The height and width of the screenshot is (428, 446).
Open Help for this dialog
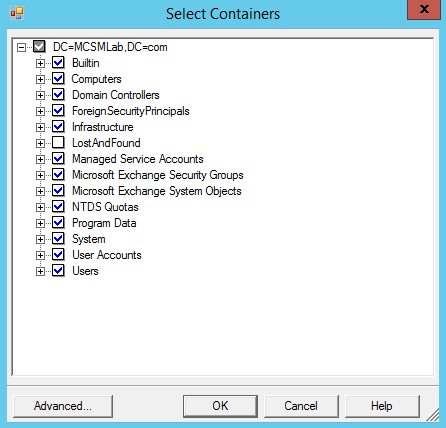pos(382,406)
